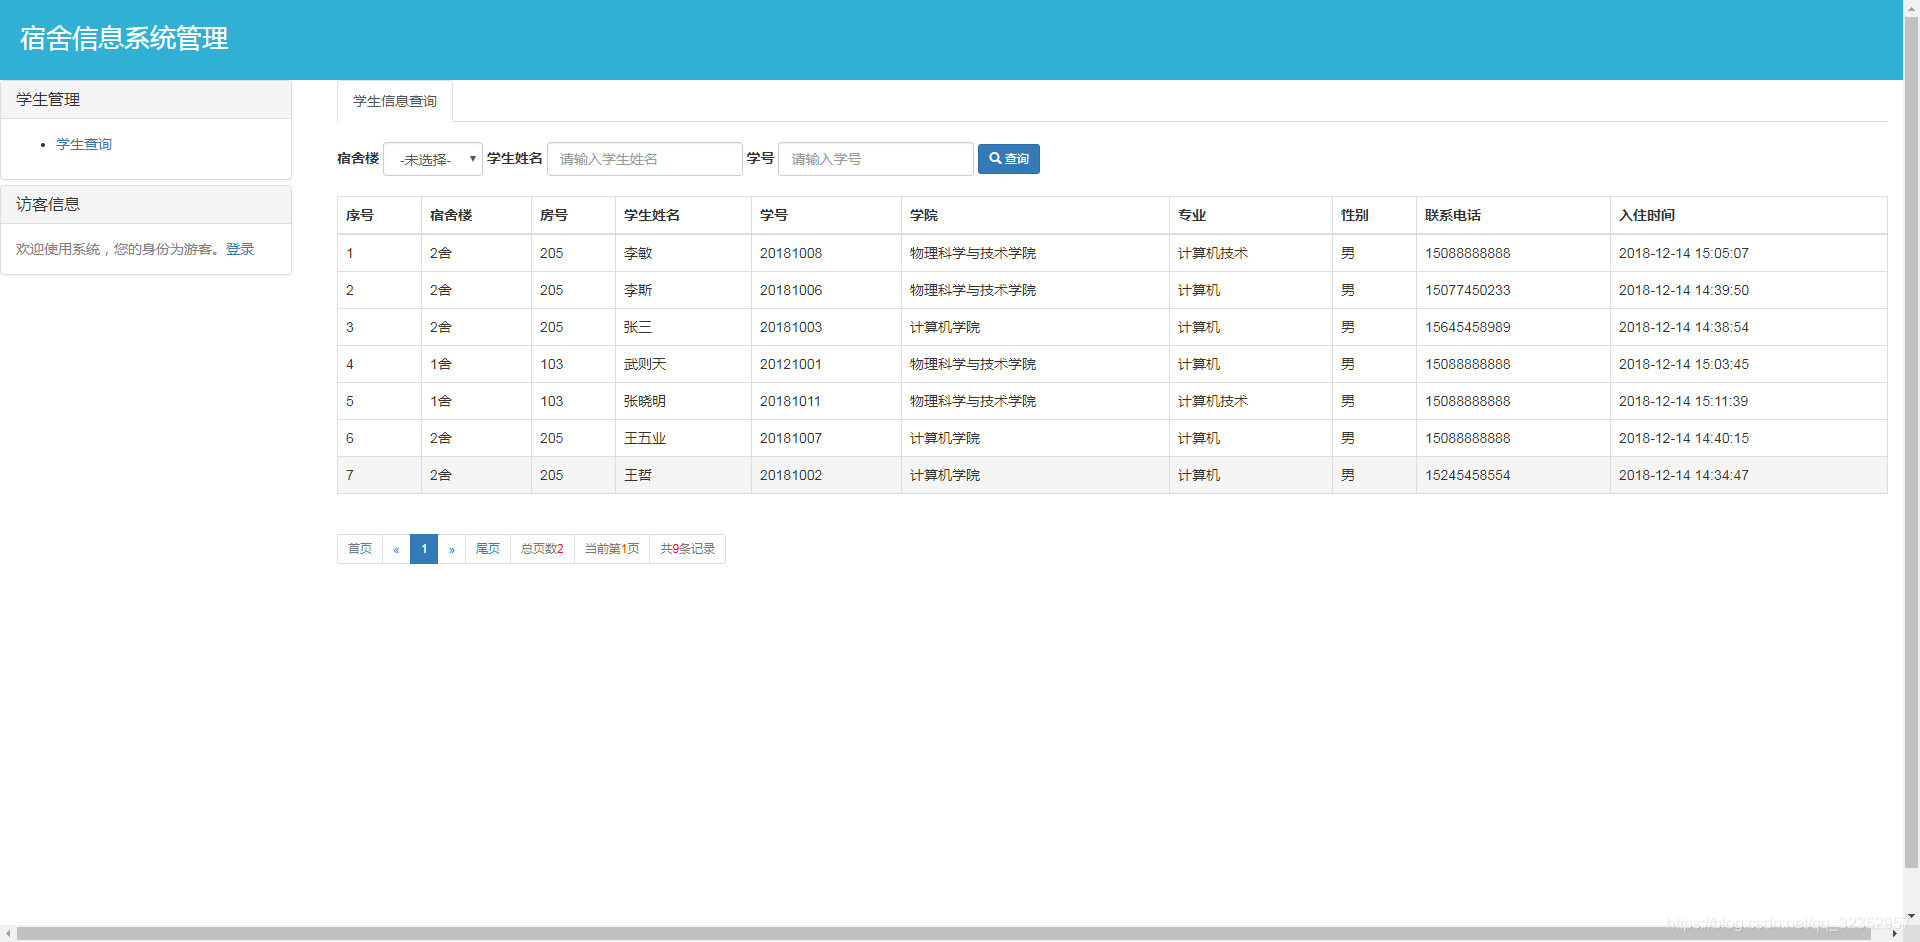Click student number 20181002
This screenshot has width=1920, height=942.
click(791, 475)
